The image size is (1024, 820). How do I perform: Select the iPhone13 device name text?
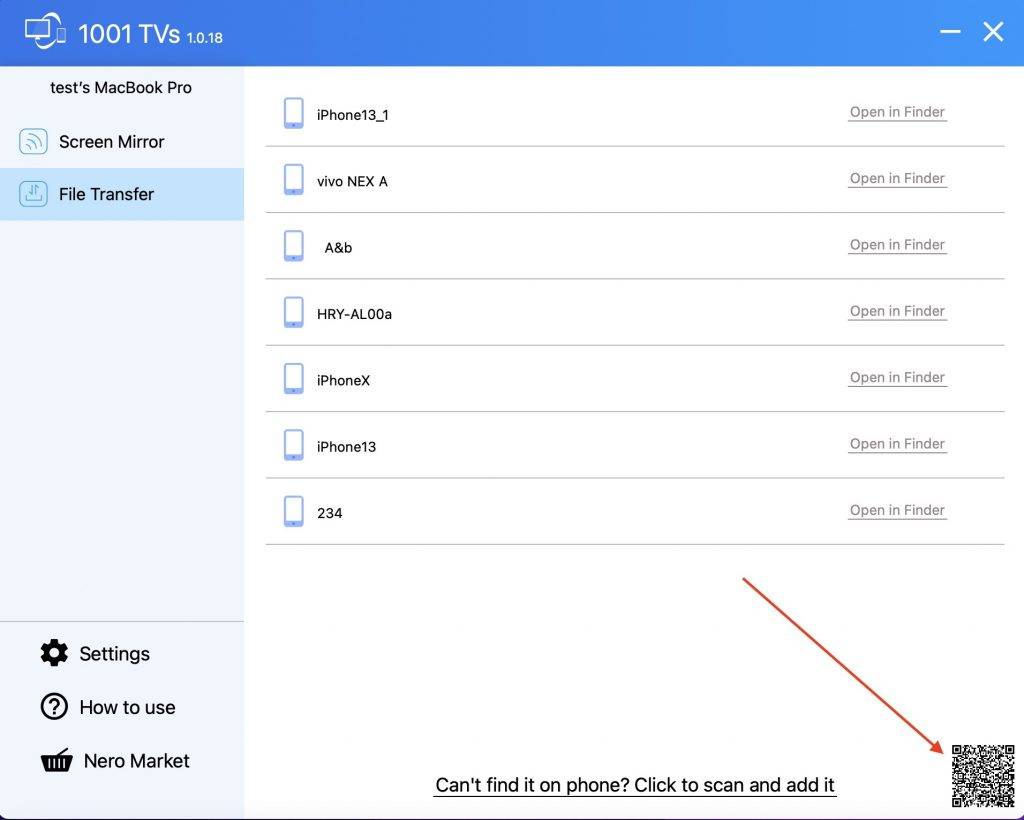click(346, 447)
